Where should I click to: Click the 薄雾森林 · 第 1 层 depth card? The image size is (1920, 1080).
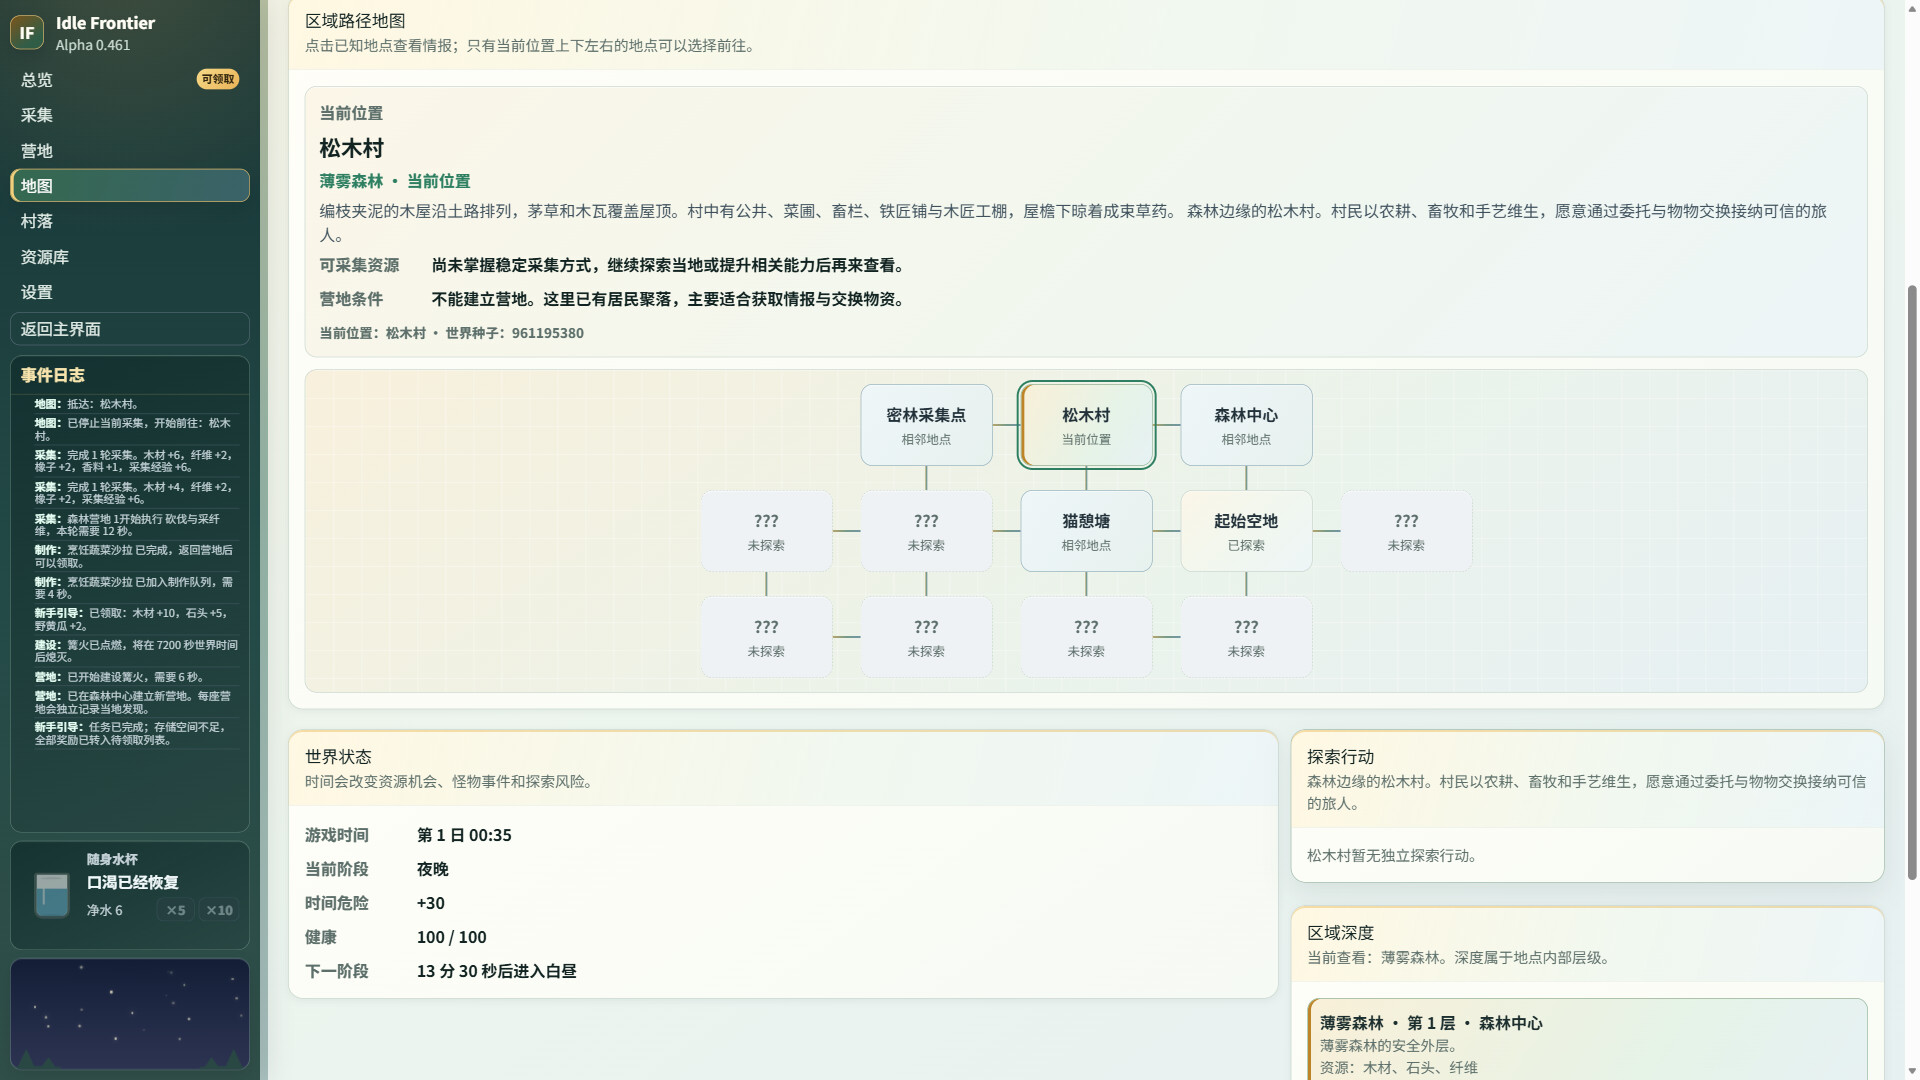(1587, 1040)
